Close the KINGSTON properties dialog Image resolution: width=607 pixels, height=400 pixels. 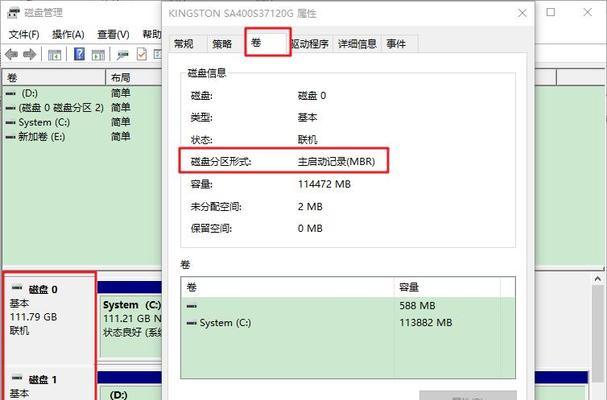522,13
